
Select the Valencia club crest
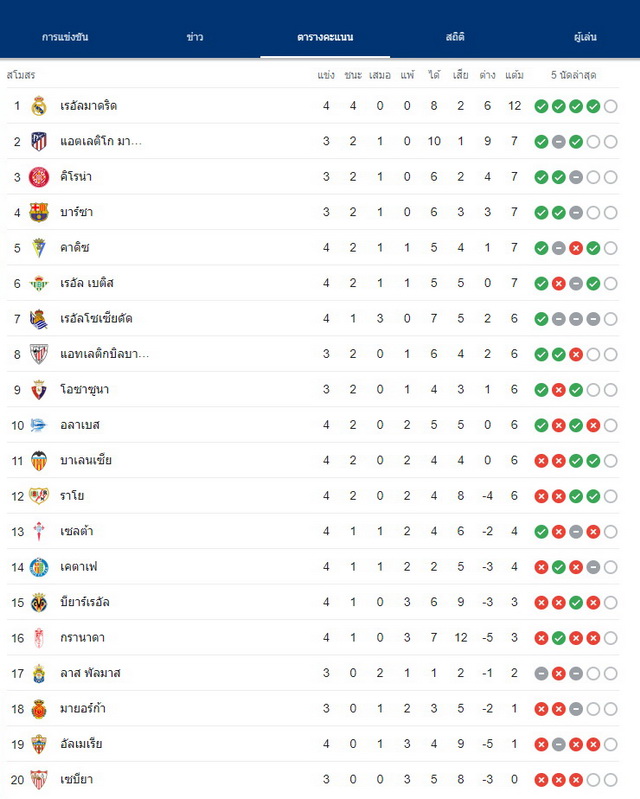point(39,460)
